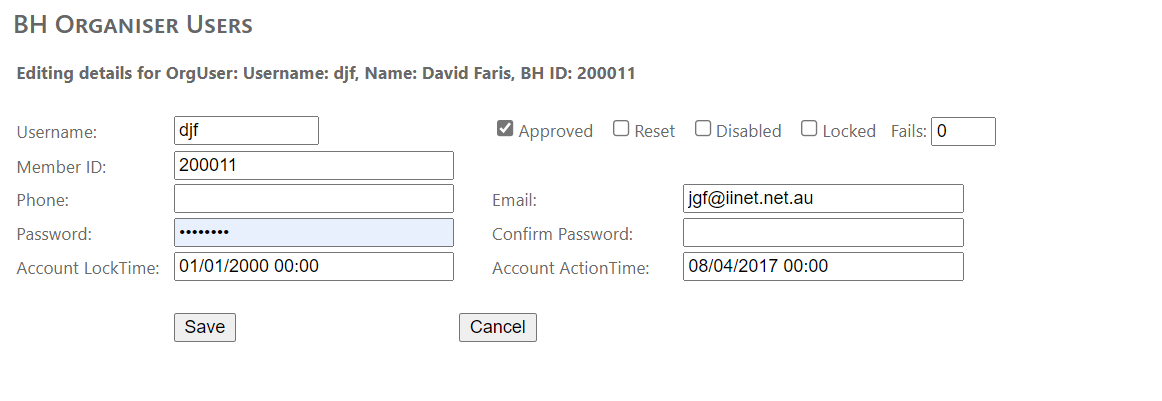Image resolution: width=1162 pixels, height=401 pixels.
Task: Tick the Approved checkbox
Action: (x=505, y=129)
